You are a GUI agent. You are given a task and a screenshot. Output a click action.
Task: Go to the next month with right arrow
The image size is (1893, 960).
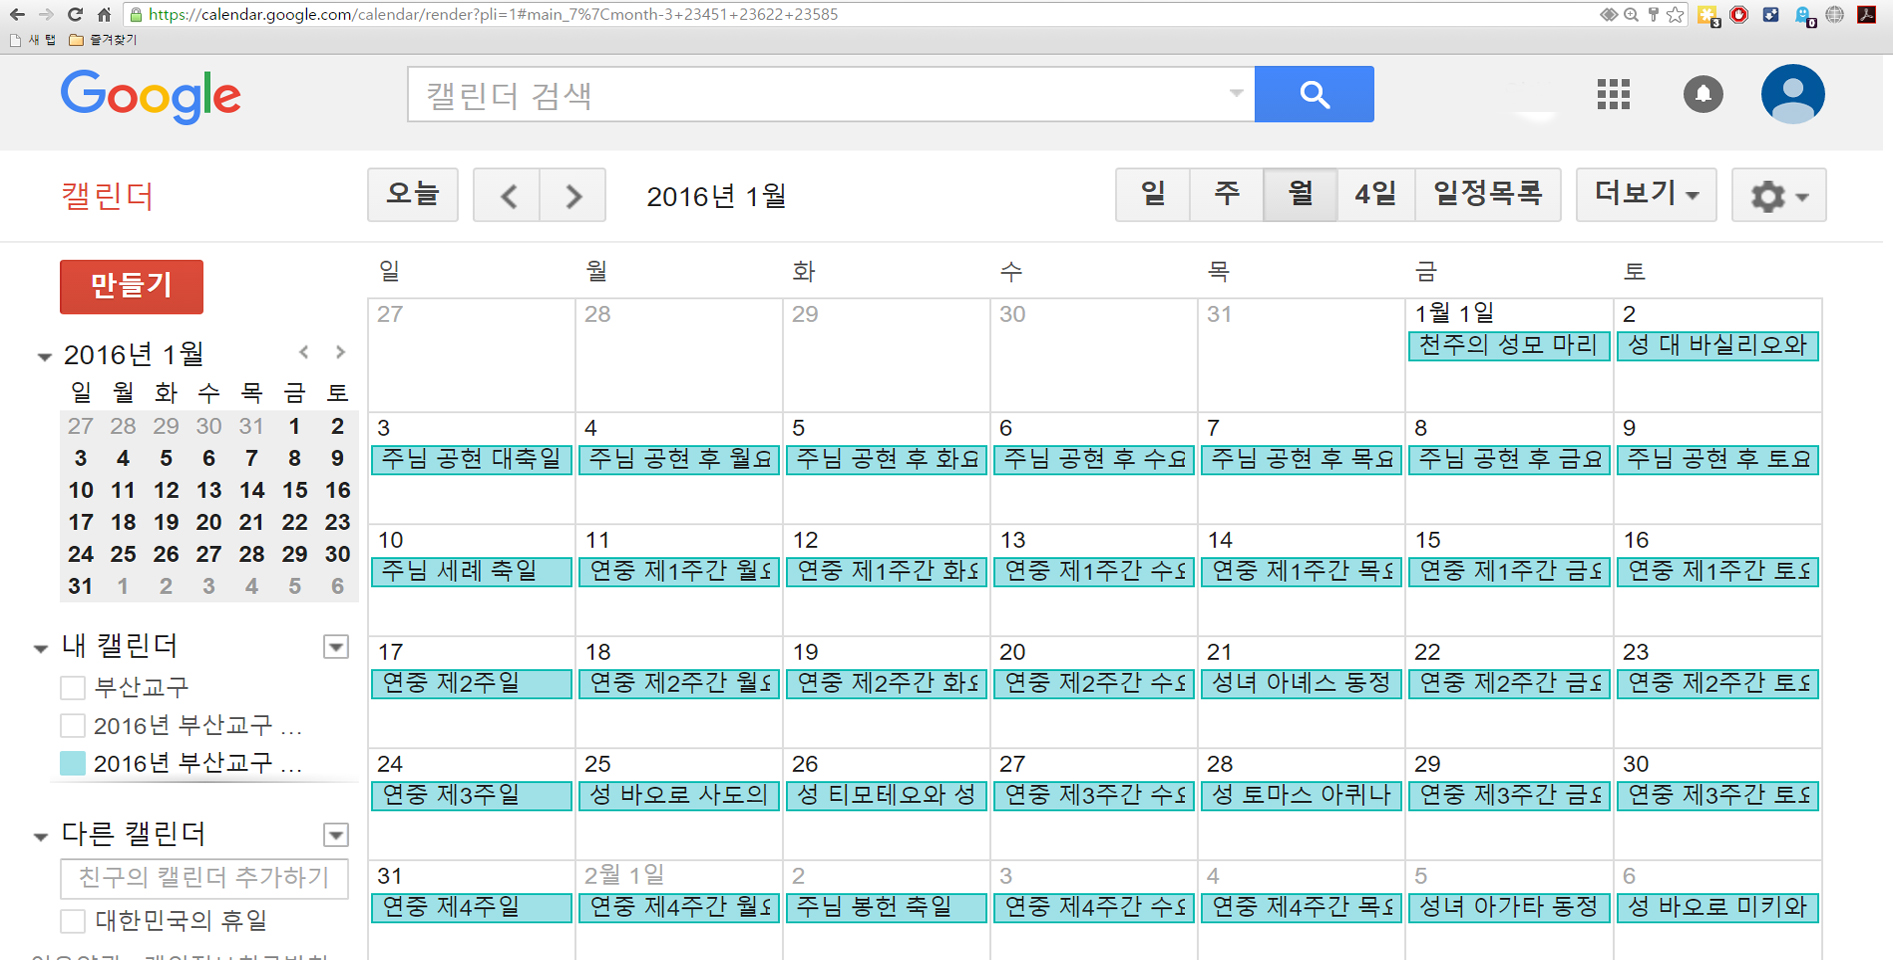[x=573, y=196]
